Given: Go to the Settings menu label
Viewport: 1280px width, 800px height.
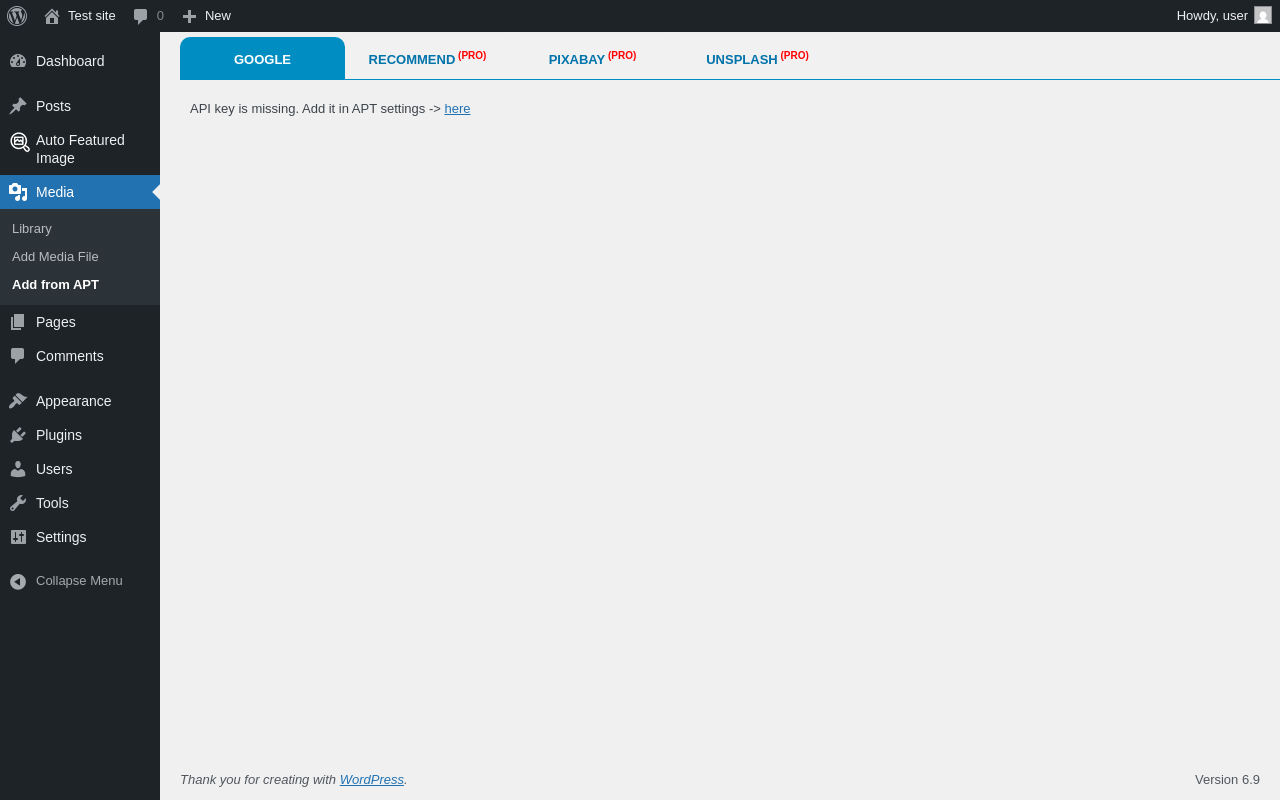Looking at the screenshot, I should point(61,537).
